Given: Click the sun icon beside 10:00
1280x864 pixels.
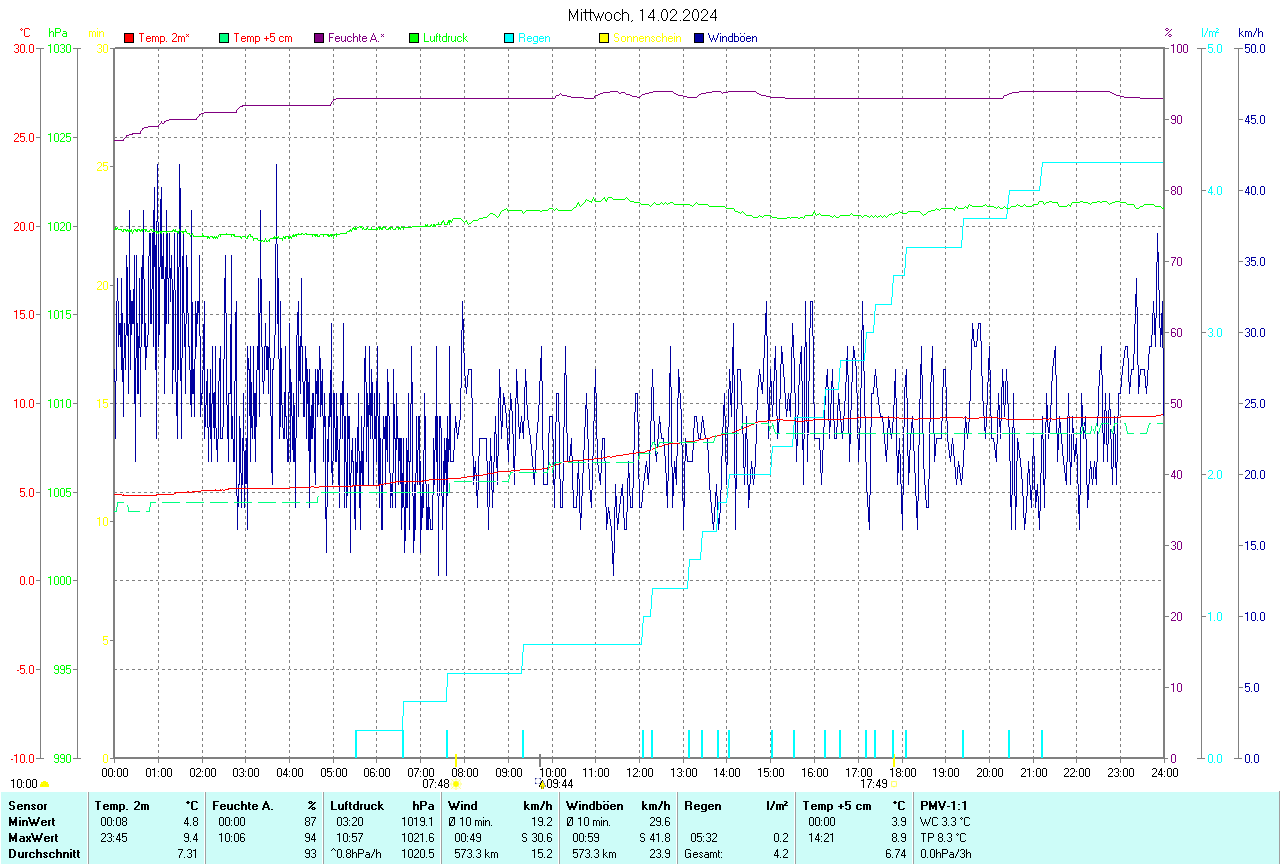Looking at the screenshot, I should coord(45,785).
